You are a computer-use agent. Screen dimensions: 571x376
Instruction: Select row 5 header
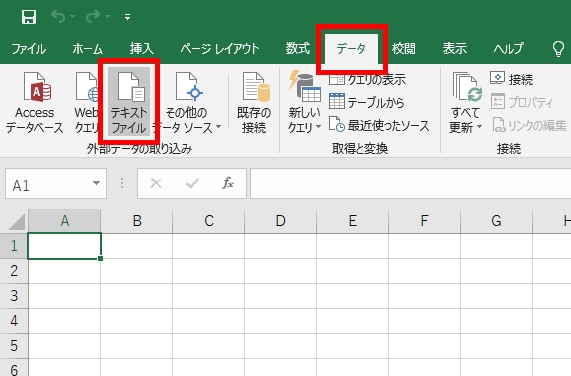14,346
